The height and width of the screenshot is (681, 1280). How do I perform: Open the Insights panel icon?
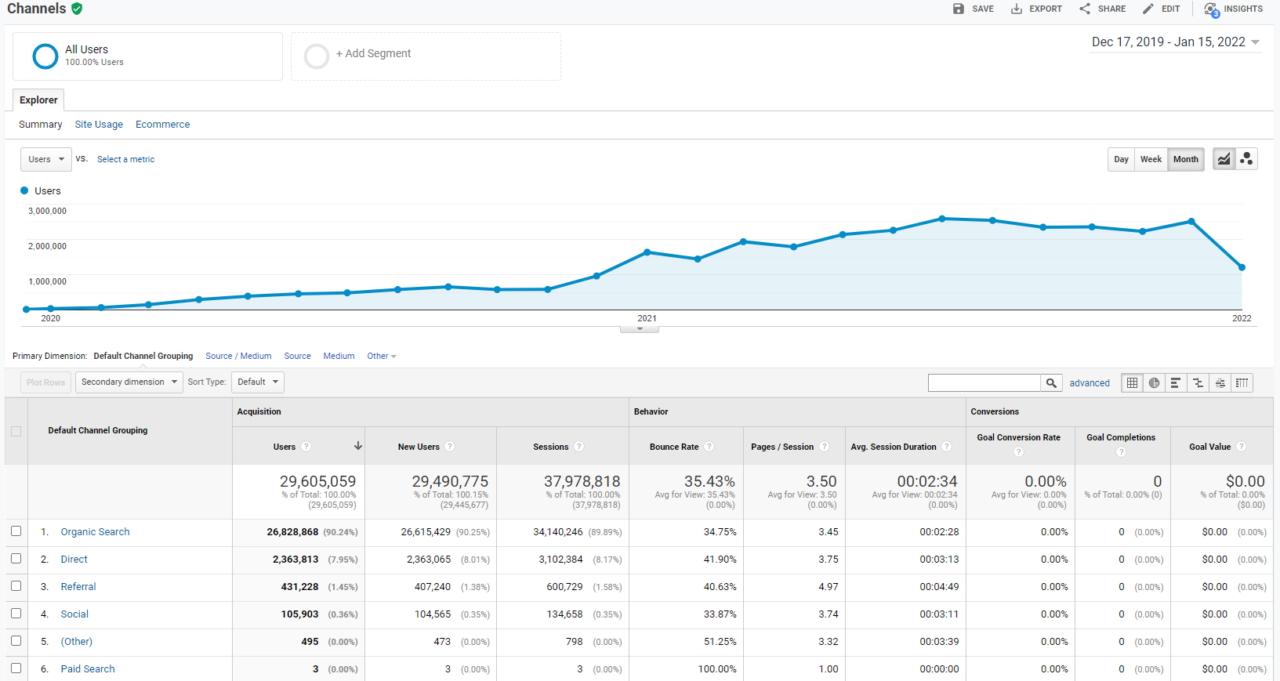[1212, 9]
